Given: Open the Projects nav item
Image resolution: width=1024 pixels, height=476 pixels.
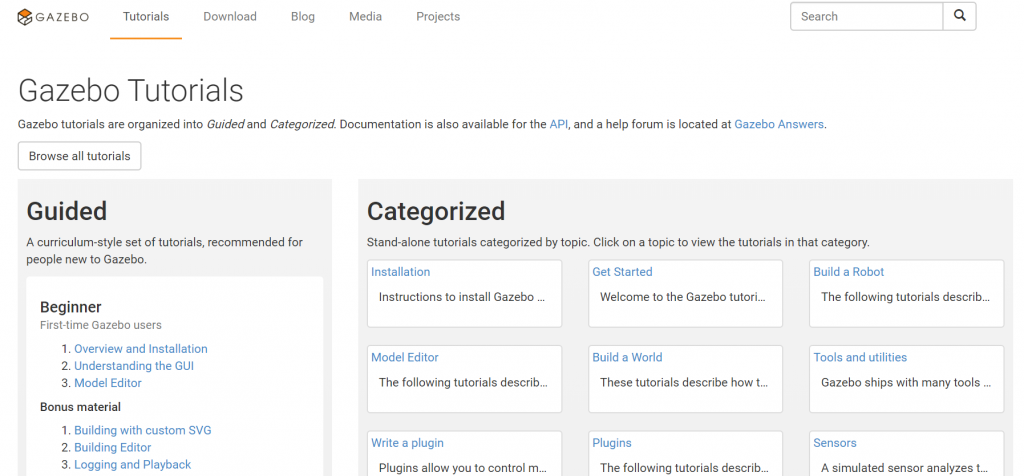Looking at the screenshot, I should point(438,16).
